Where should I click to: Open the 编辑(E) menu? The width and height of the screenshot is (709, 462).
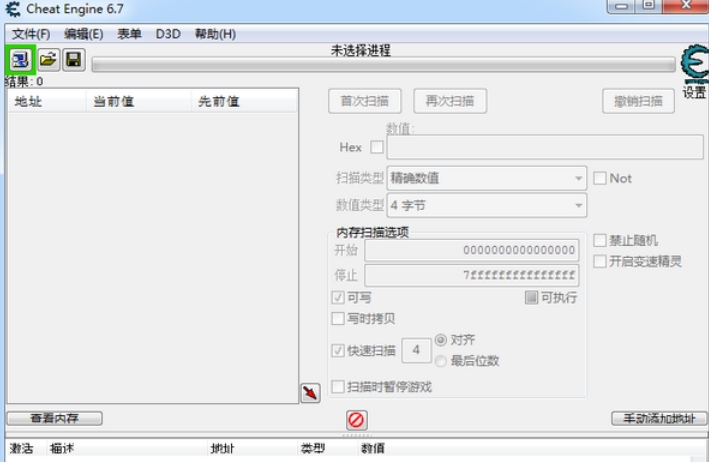(84, 34)
